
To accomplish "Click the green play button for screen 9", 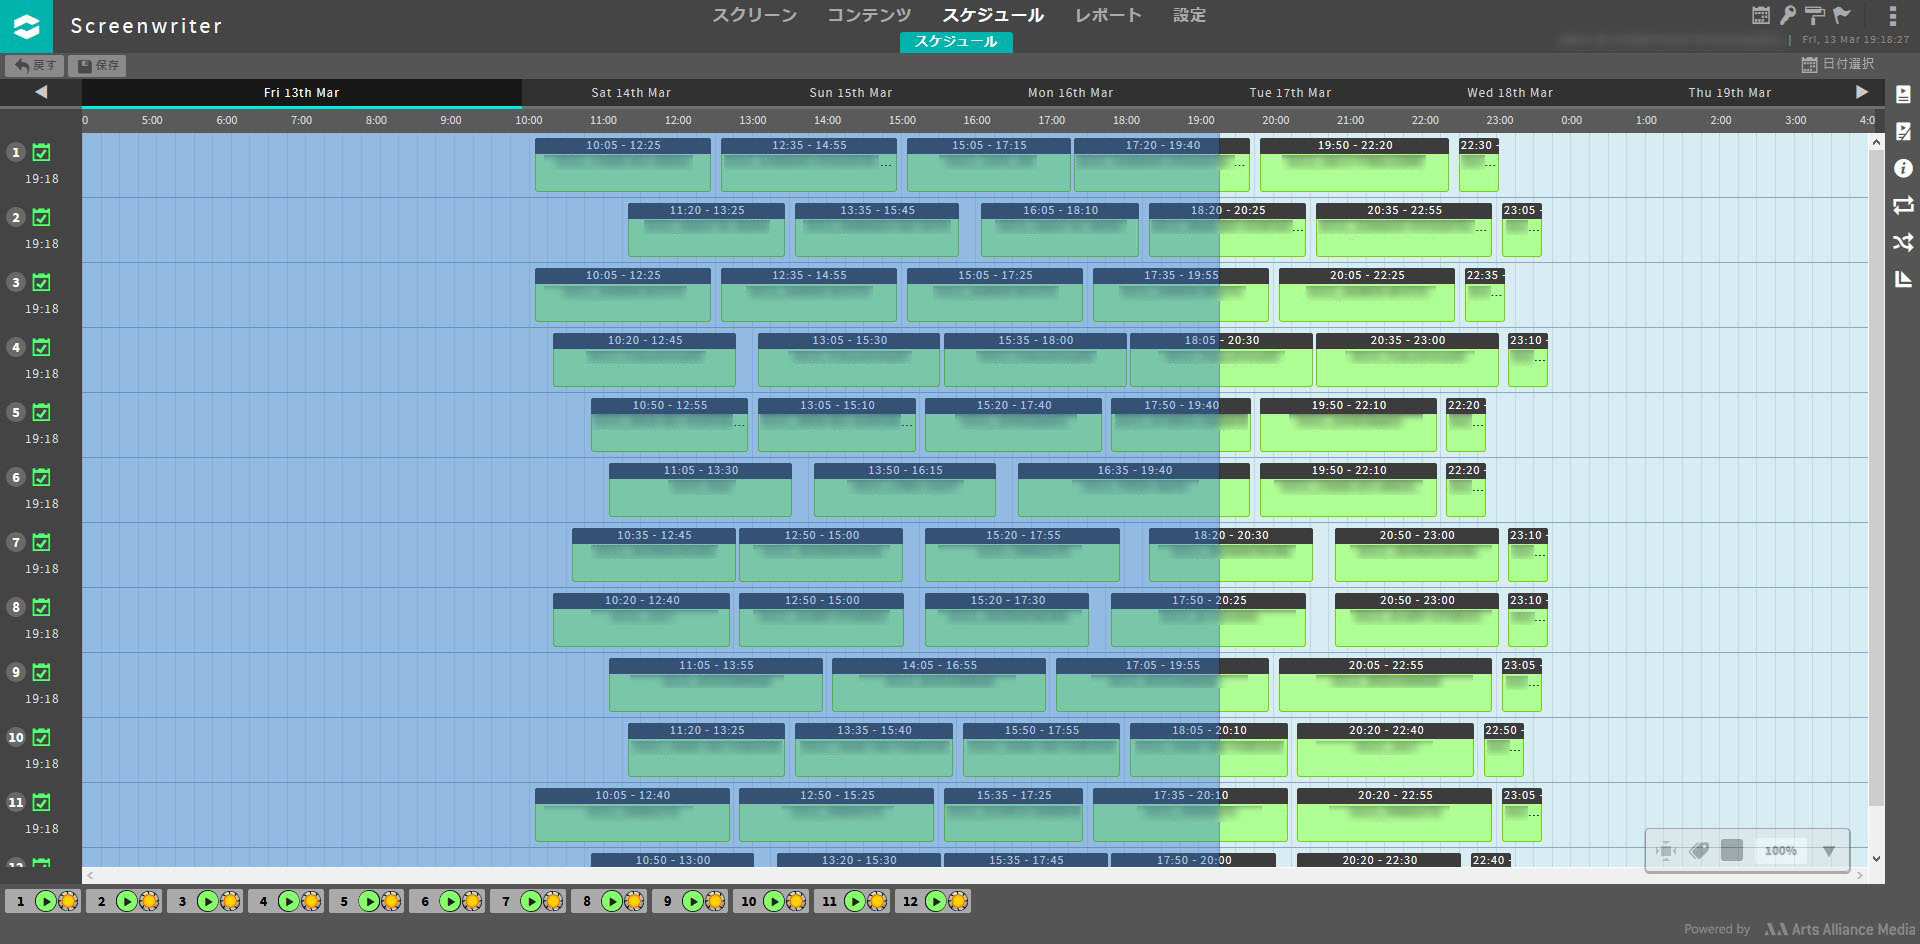I will (693, 901).
